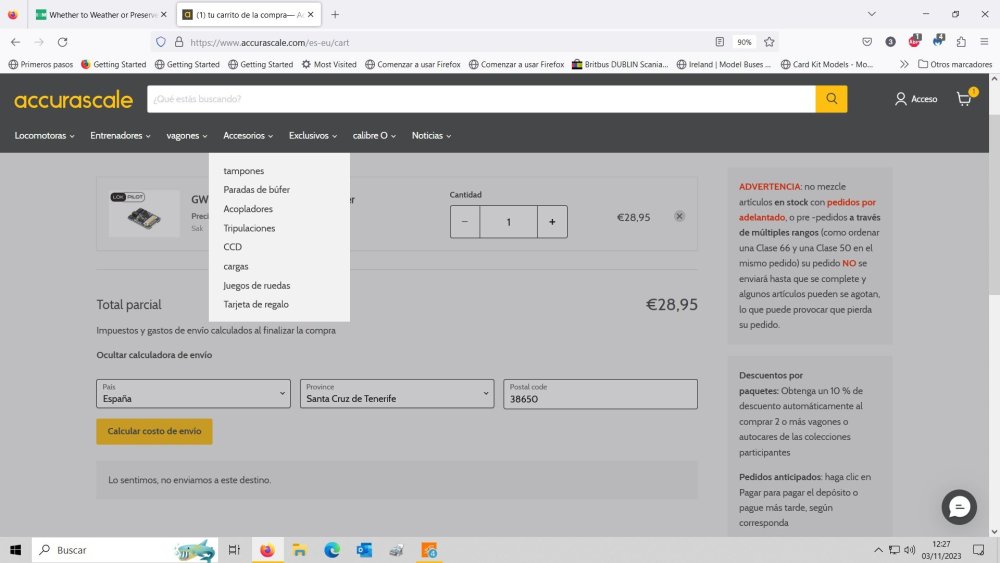This screenshot has width=1000, height=563.
Task: Click the yellow search magnifier button
Action: pos(831,99)
